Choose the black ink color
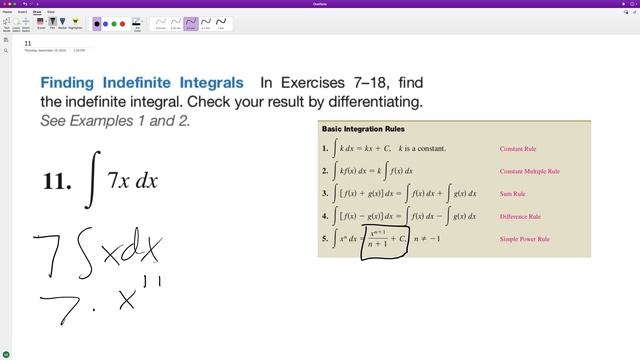The height and width of the screenshot is (360, 640). tap(97, 24)
